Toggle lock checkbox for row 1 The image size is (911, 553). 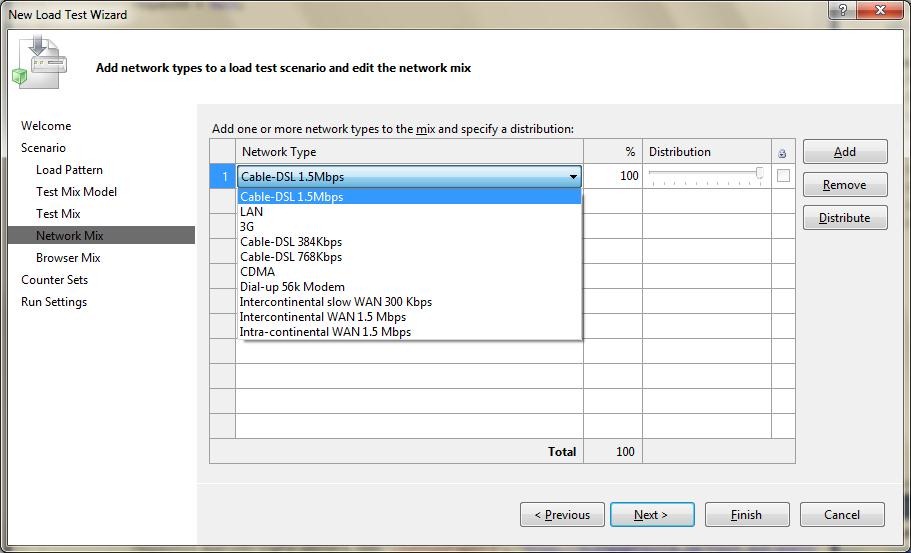coord(783,175)
